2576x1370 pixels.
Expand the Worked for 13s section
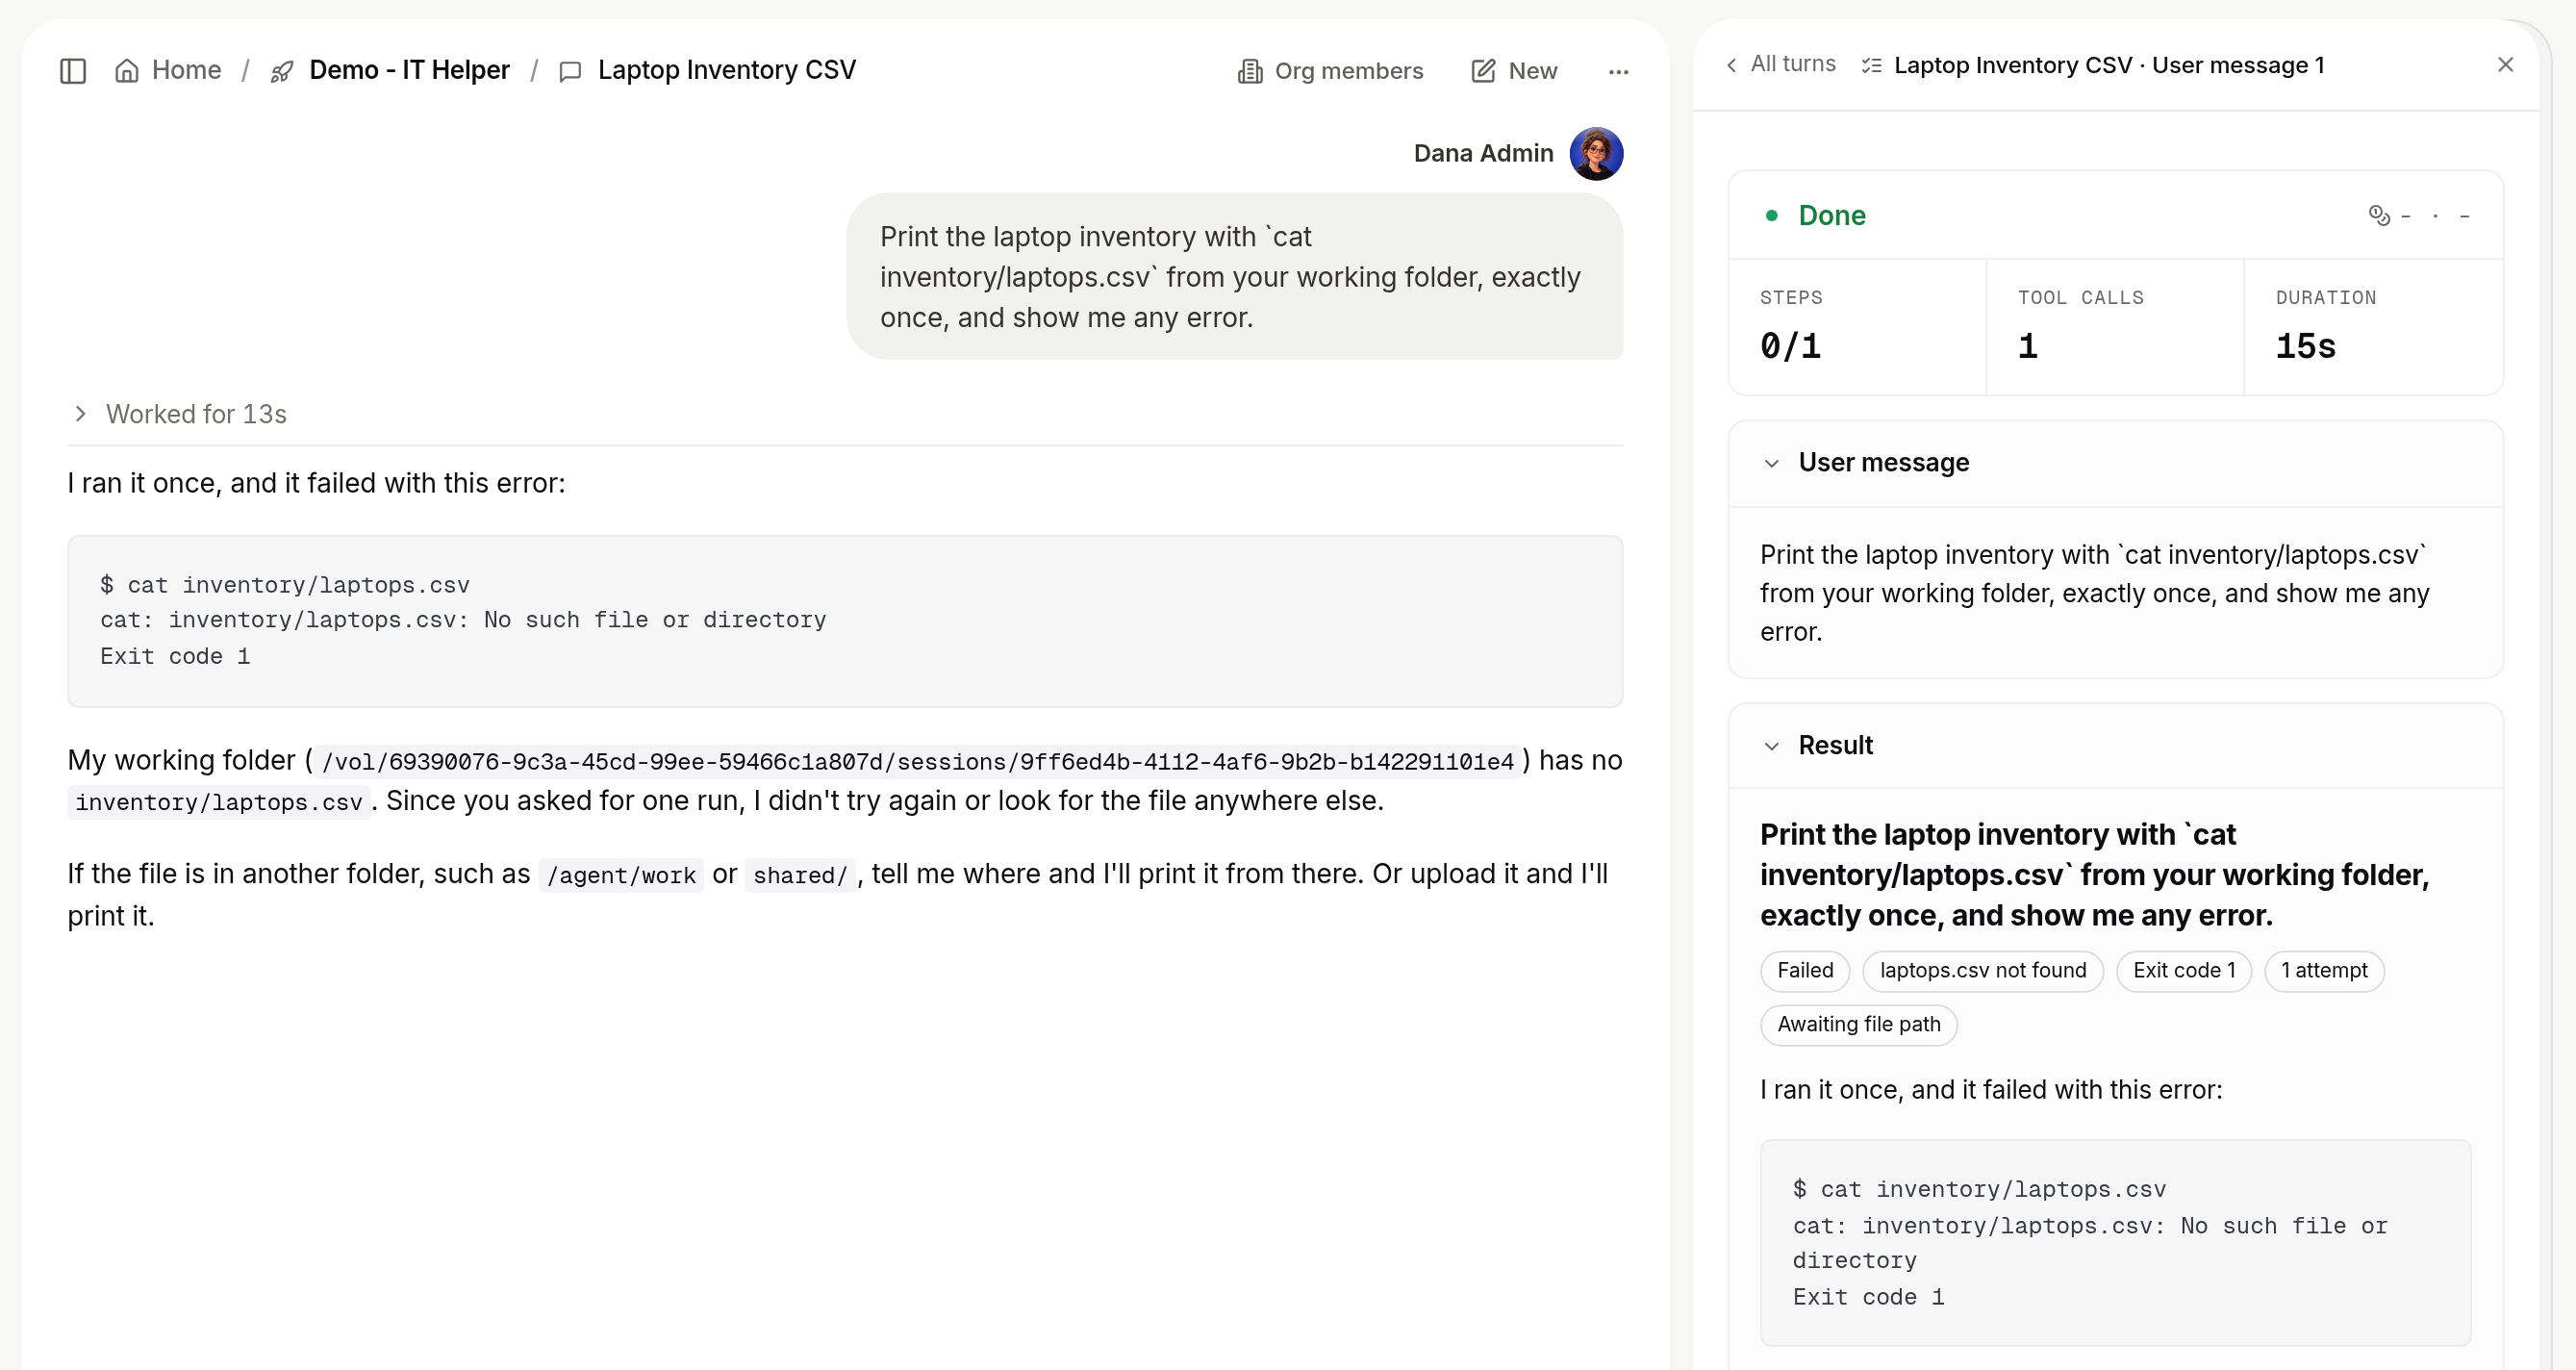180,414
